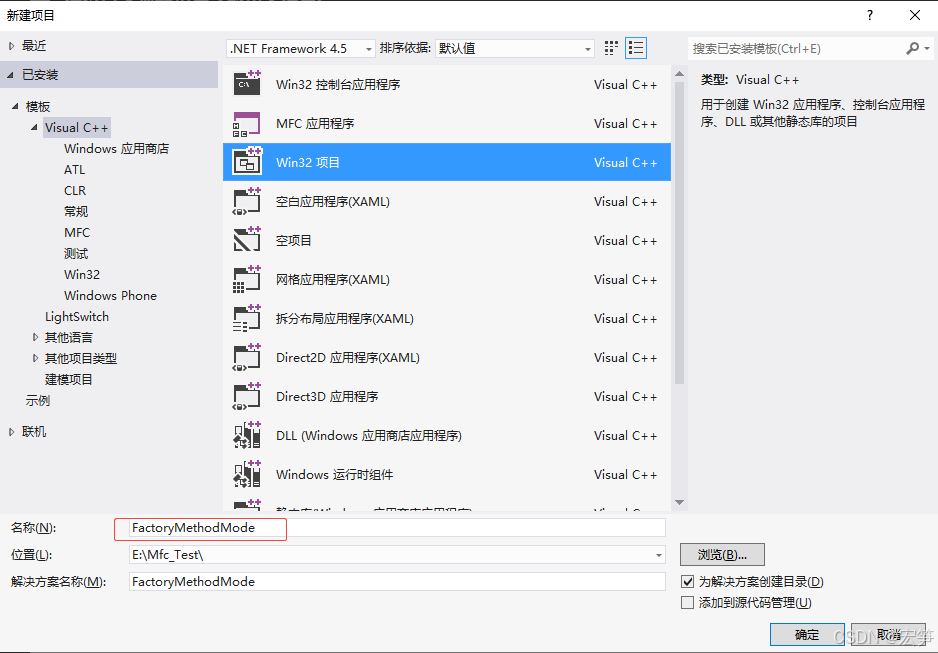Click the search magnifier icon

[x=912, y=48]
